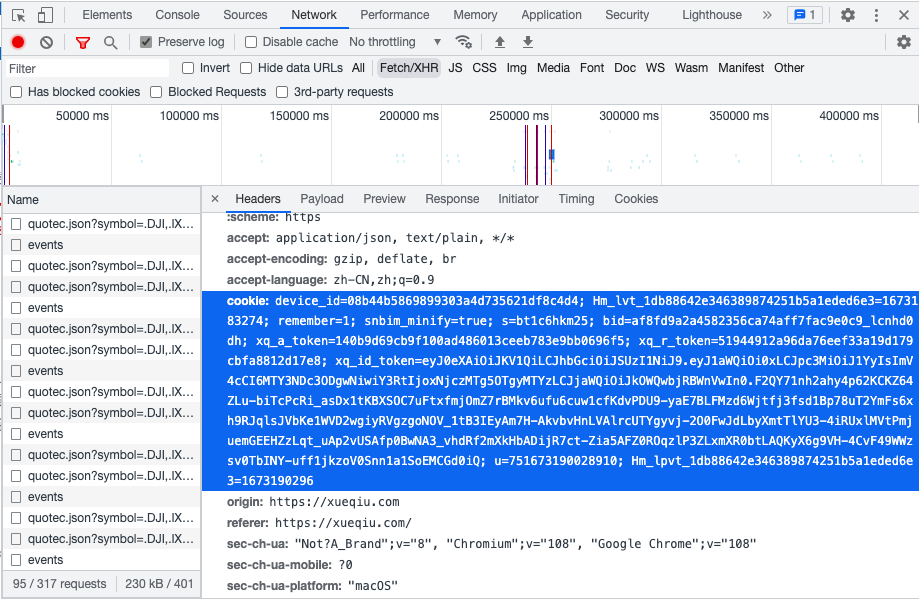Filter requests by Wasm
This screenshot has height=599, width=919.
(x=691, y=68)
